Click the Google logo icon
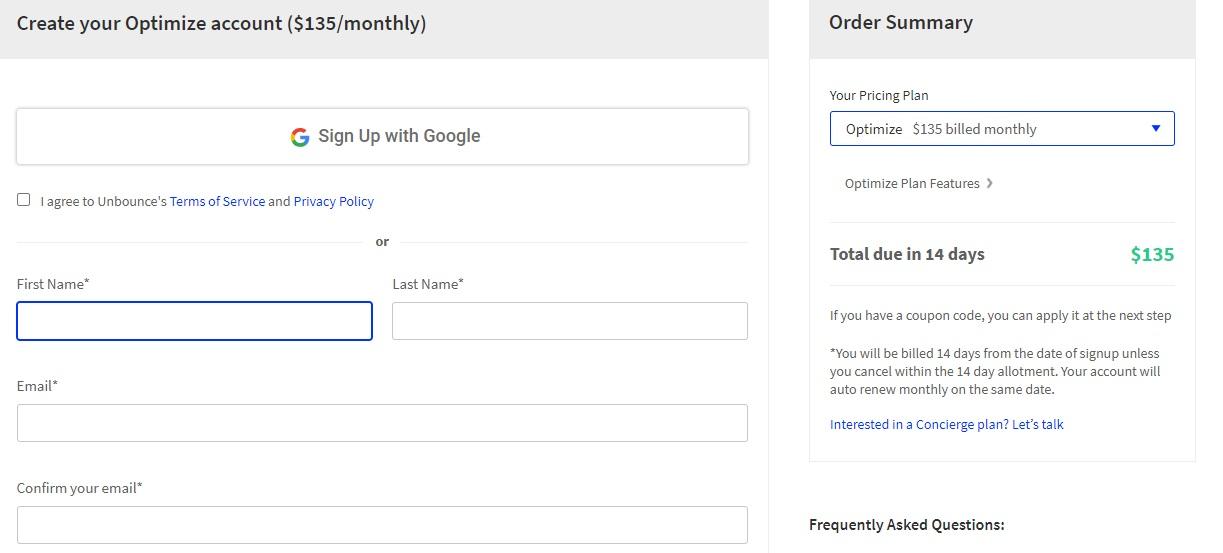This screenshot has height=553, width=1223. pyautogui.click(x=299, y=137)
